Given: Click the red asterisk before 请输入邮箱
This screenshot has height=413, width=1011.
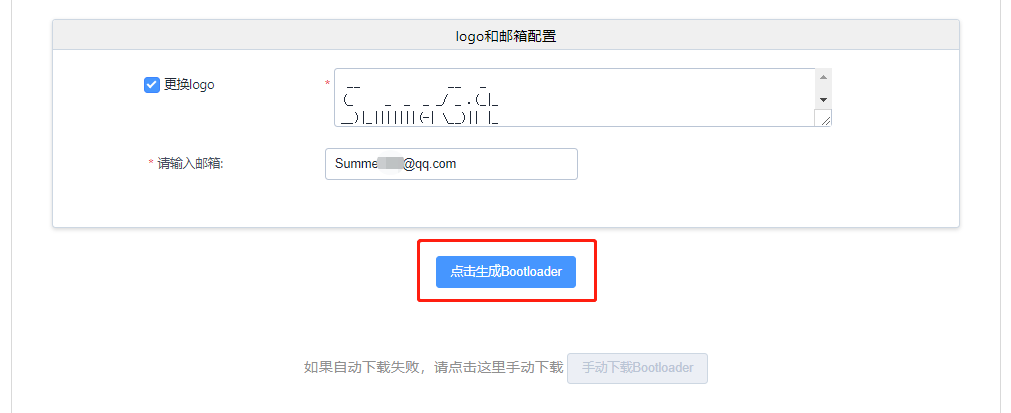Looking at the screenshot, I should pos(152,162).
